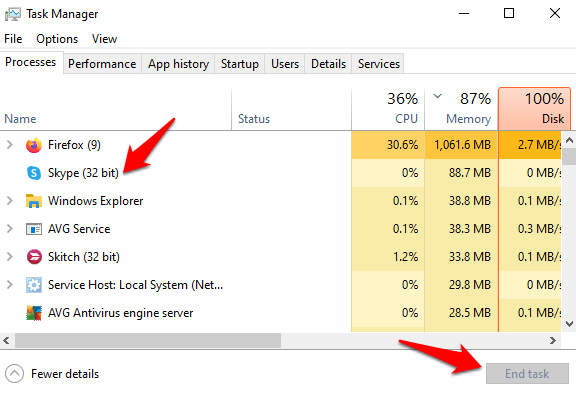This screenshot has height=394, width=576.
Task: Click the vertical scrollbar thumb
Action: pyautogui.click(x=569, y=156)
